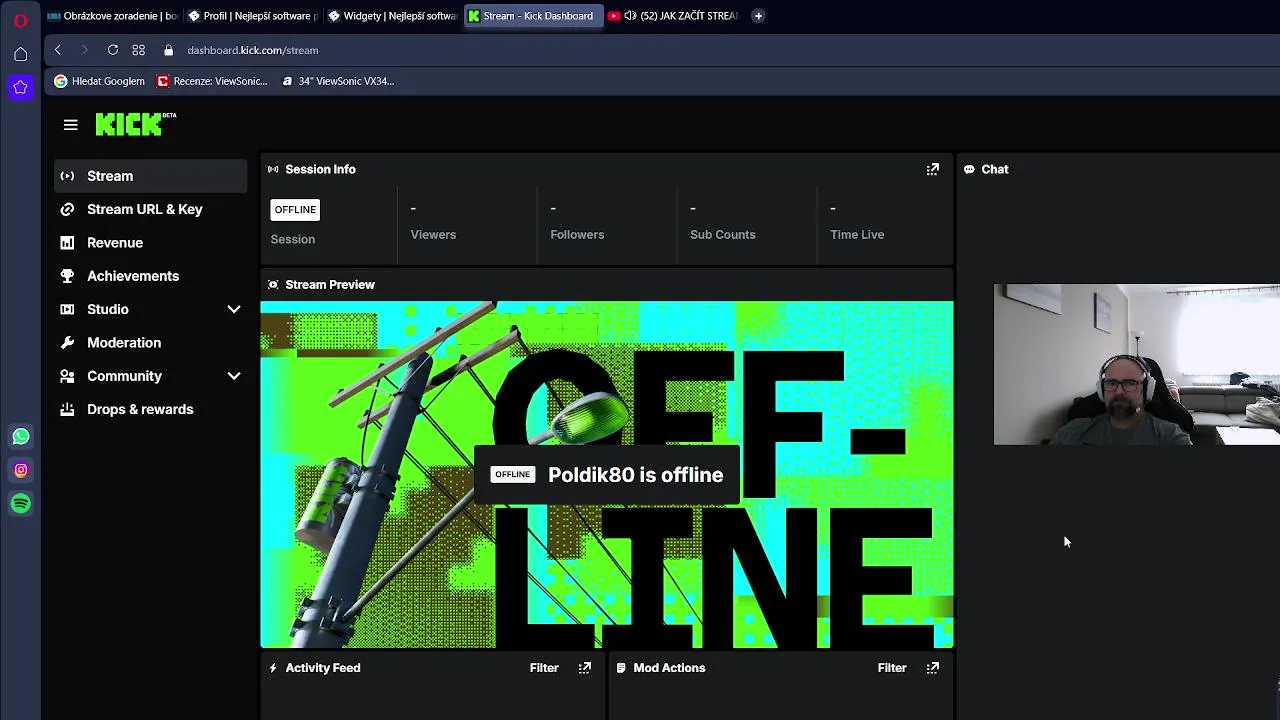The height and width of the screenshot is (720, 1280).
Task: Click the OFFLINE session badge
Action: [295, 209]
